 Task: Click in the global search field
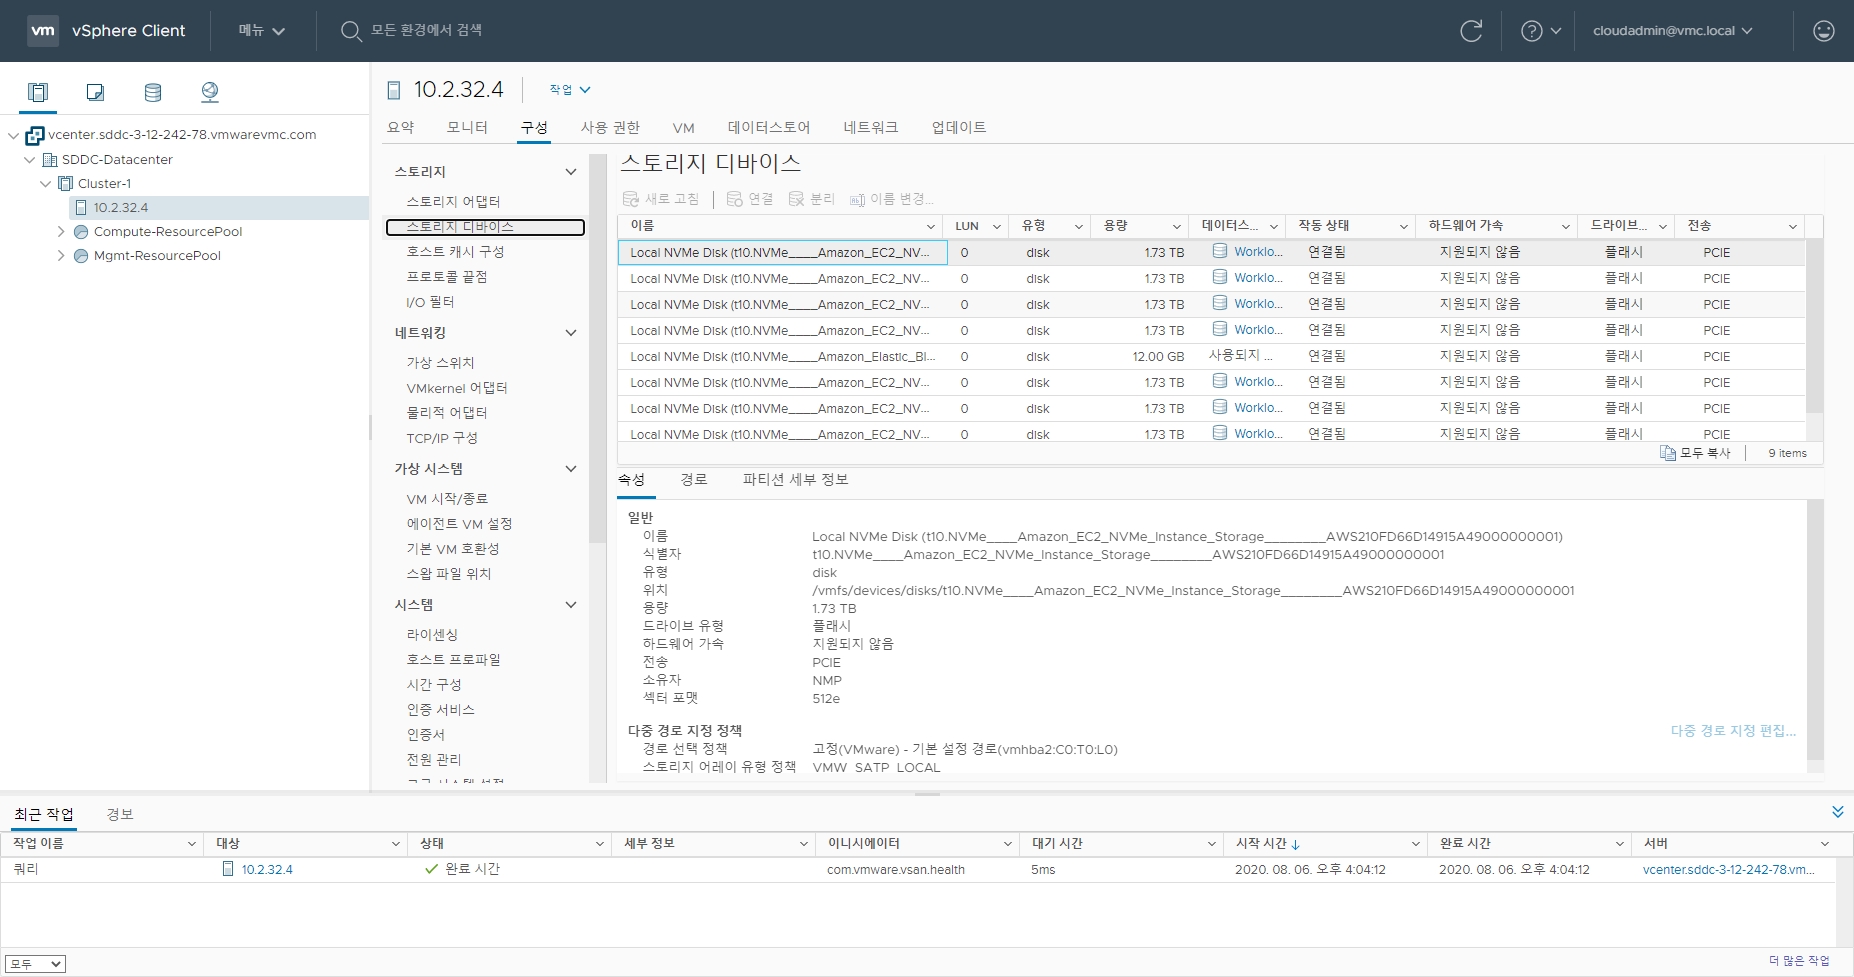coord(426,31)
